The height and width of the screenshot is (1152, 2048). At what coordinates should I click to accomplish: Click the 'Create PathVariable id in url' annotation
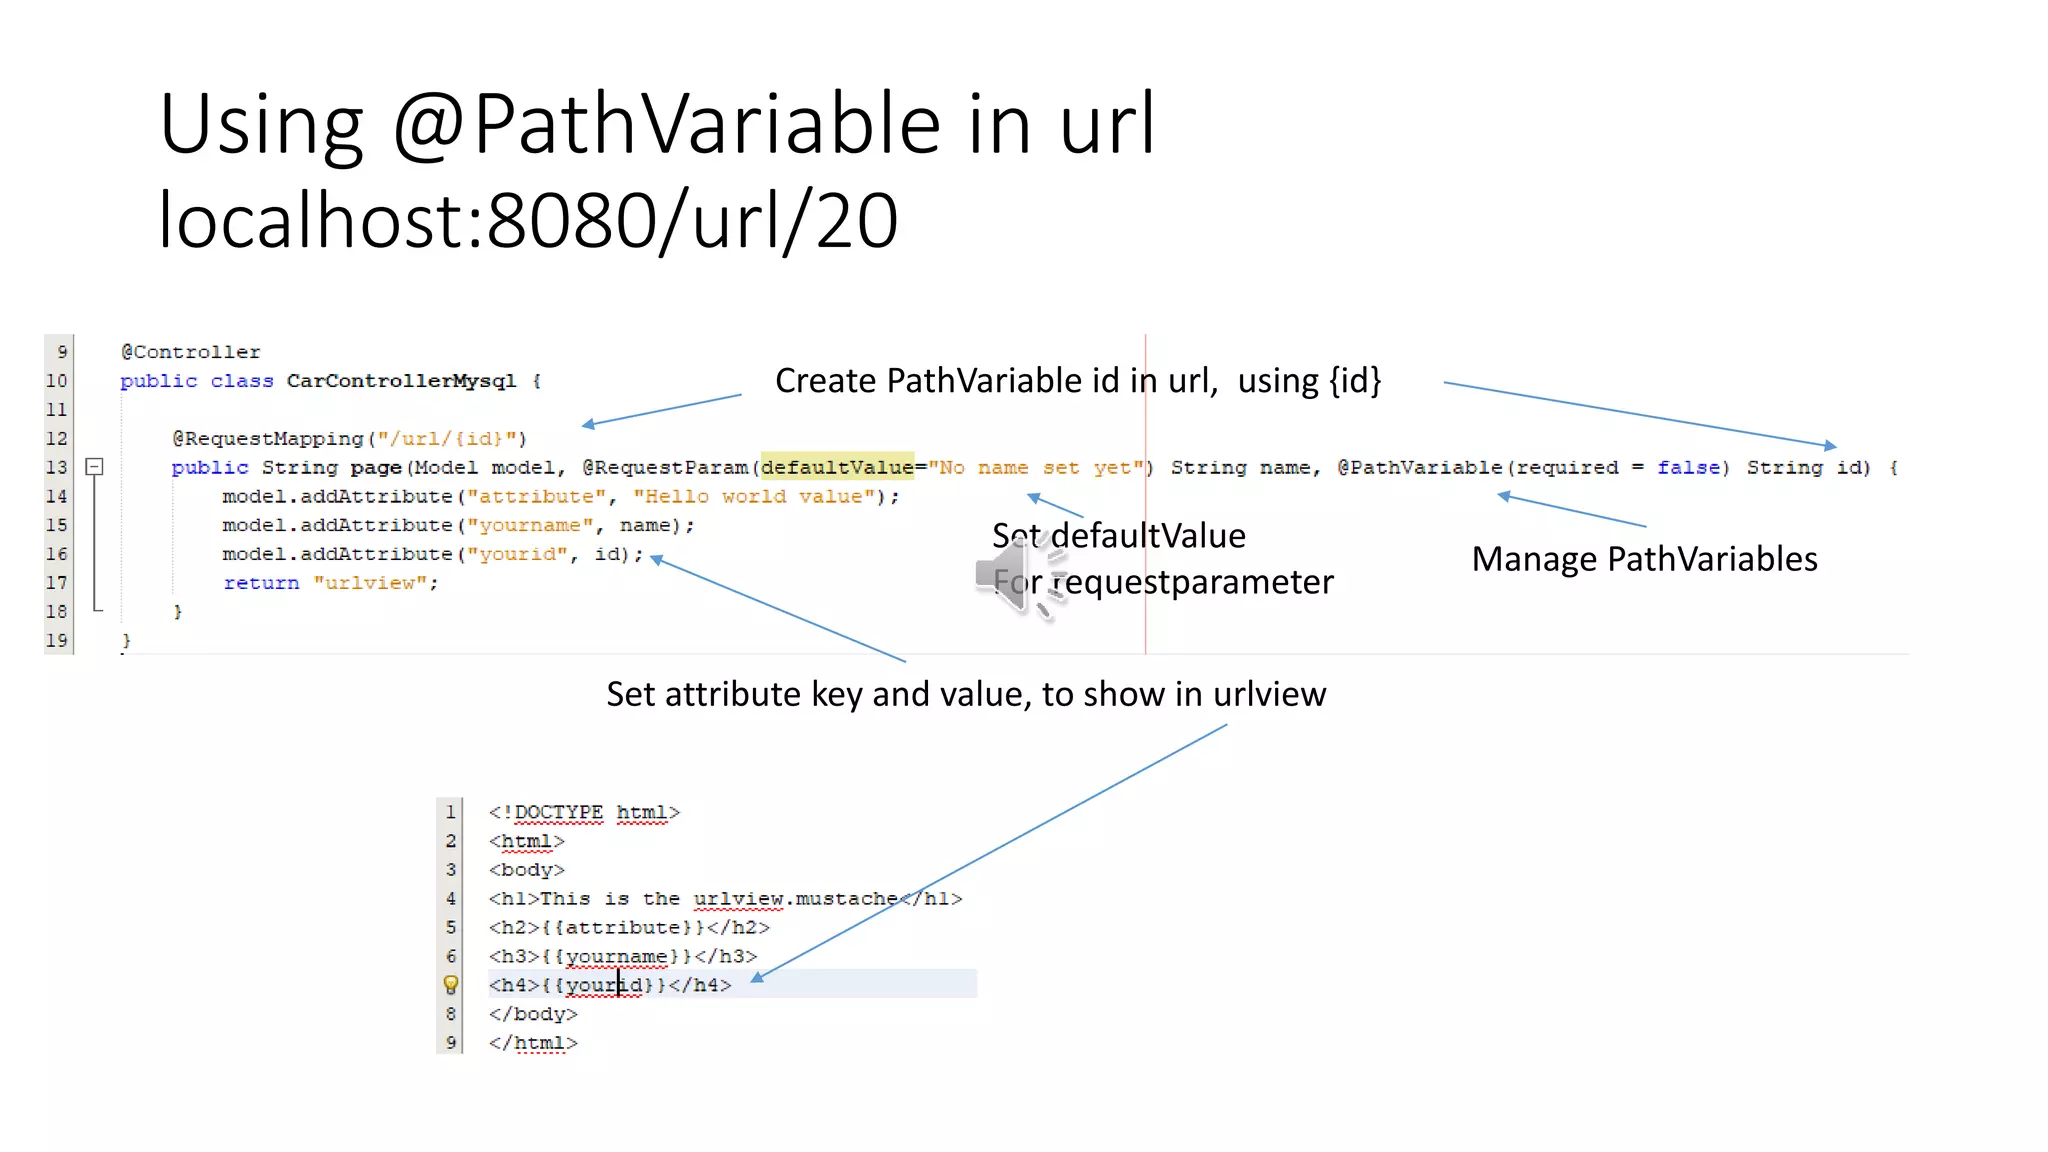pos(1077,381)
